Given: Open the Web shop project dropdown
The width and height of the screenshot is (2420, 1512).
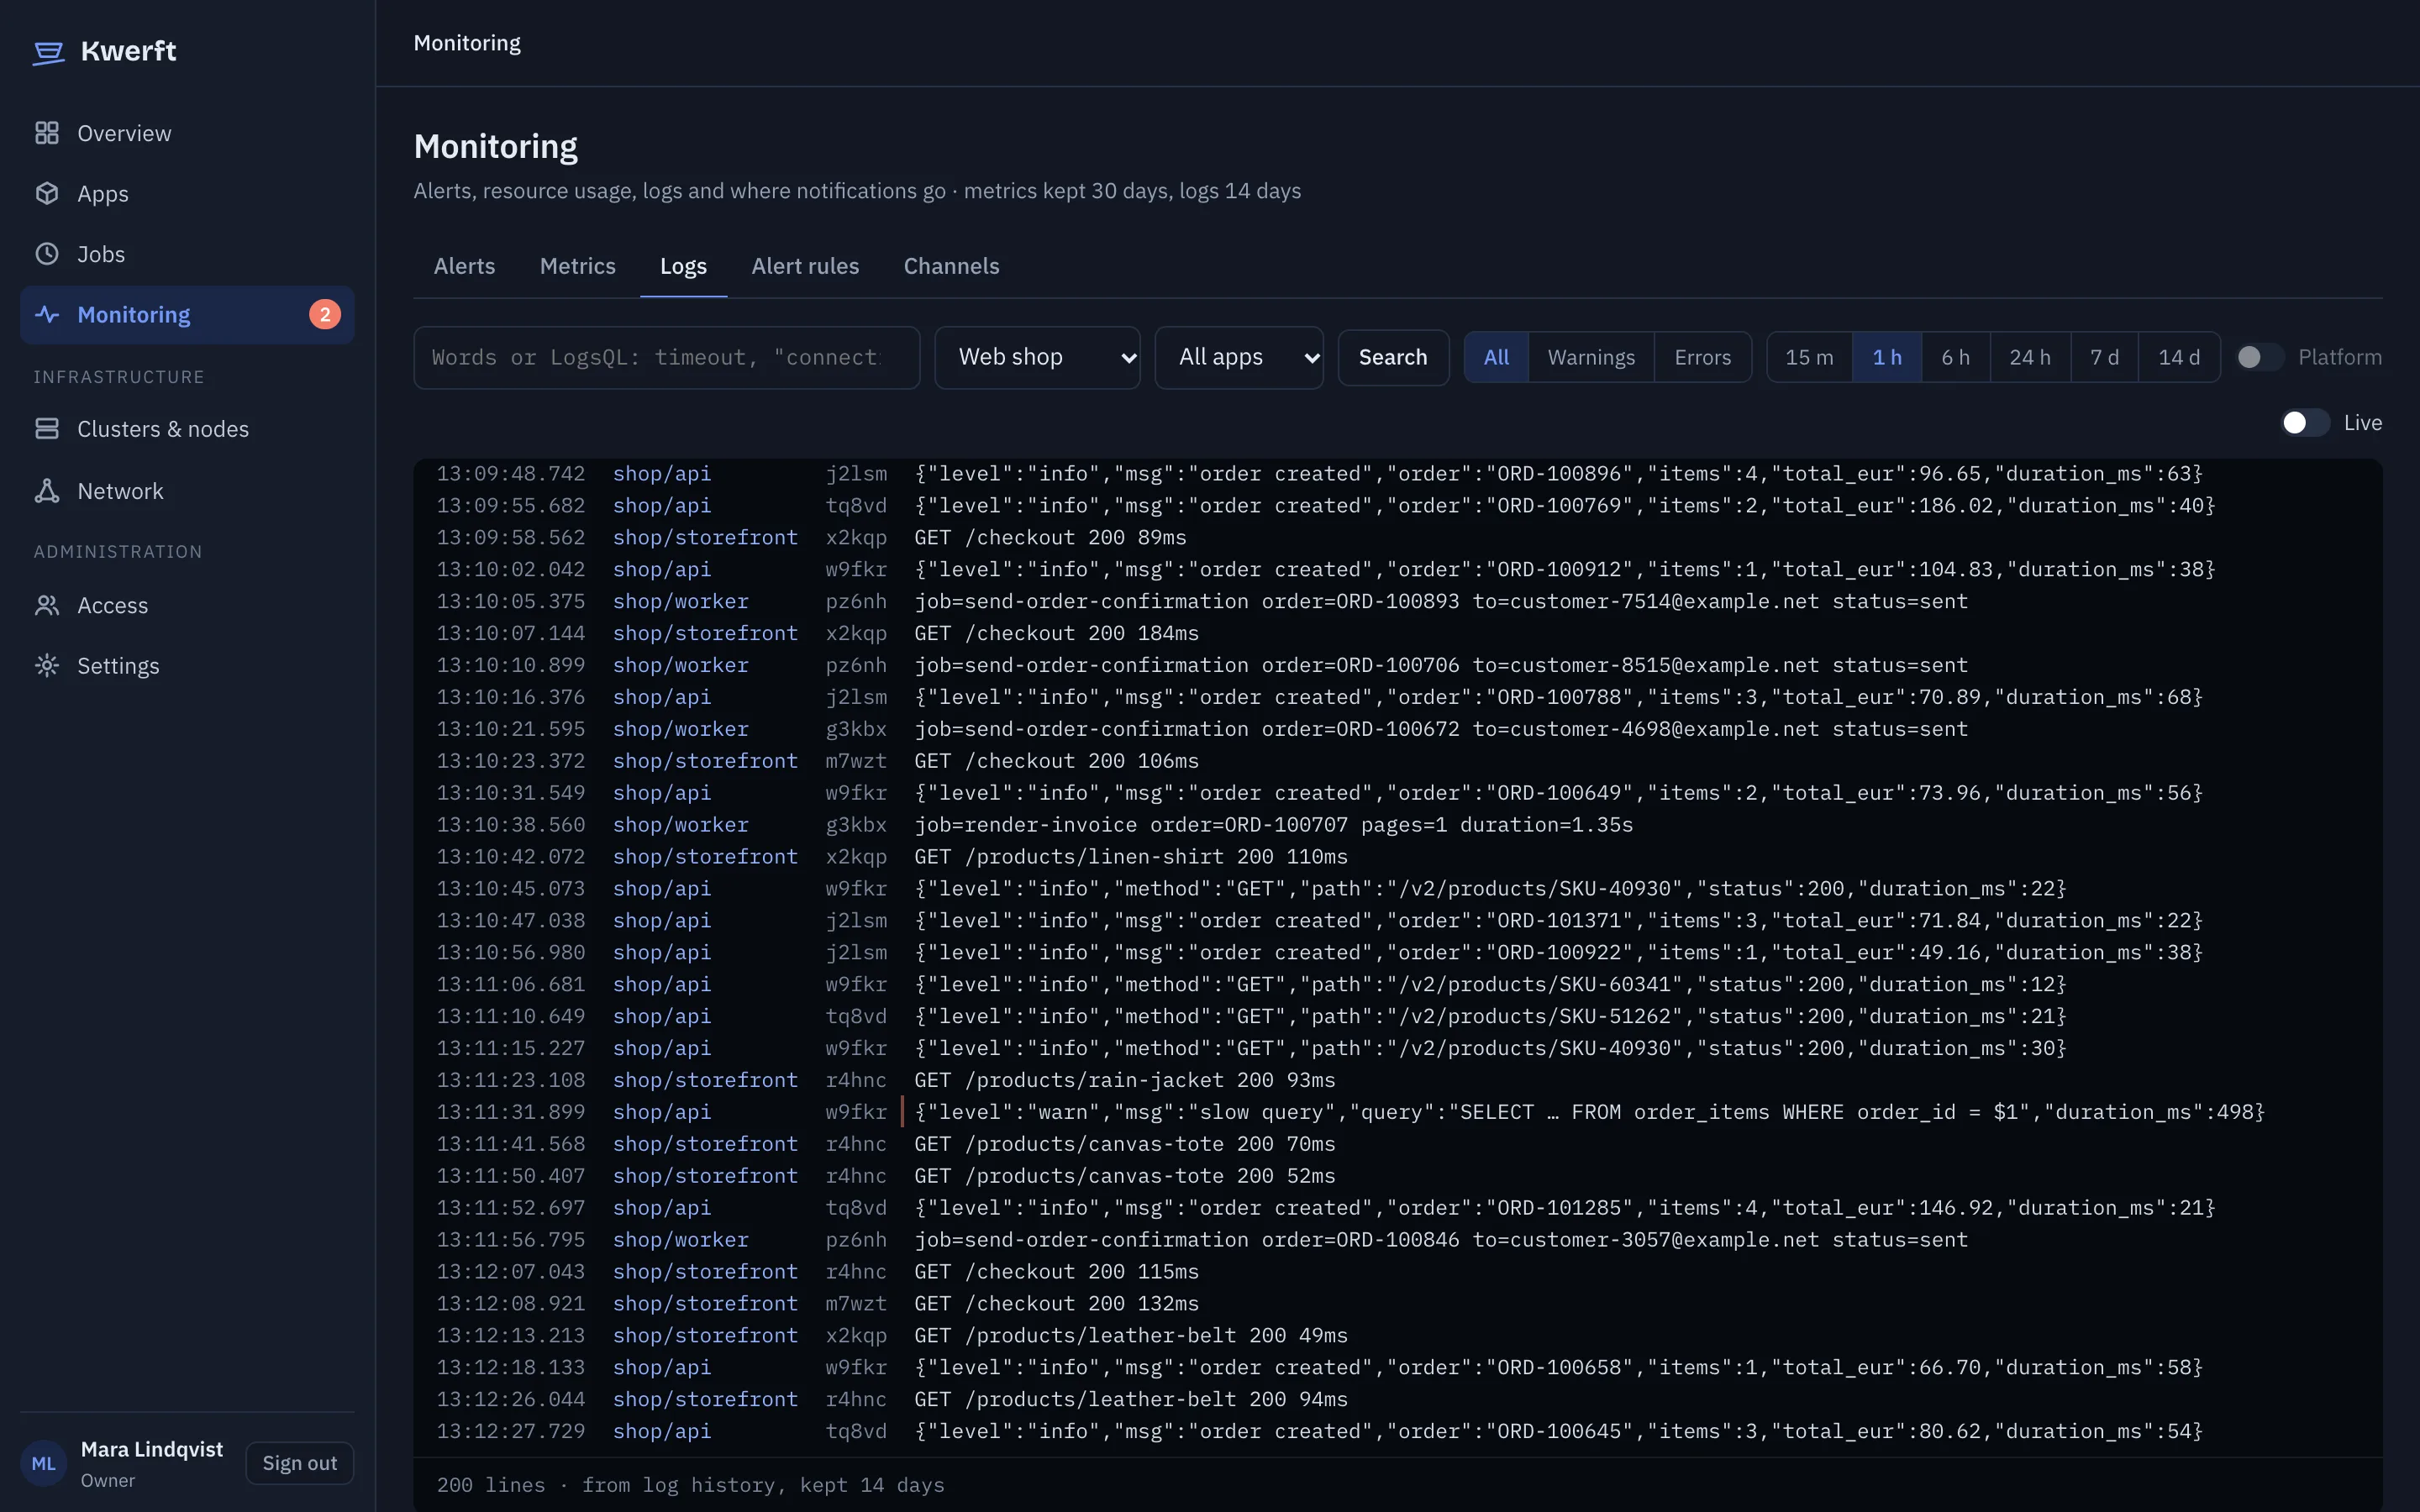Looking at the screenshot, I should 1037,357.
